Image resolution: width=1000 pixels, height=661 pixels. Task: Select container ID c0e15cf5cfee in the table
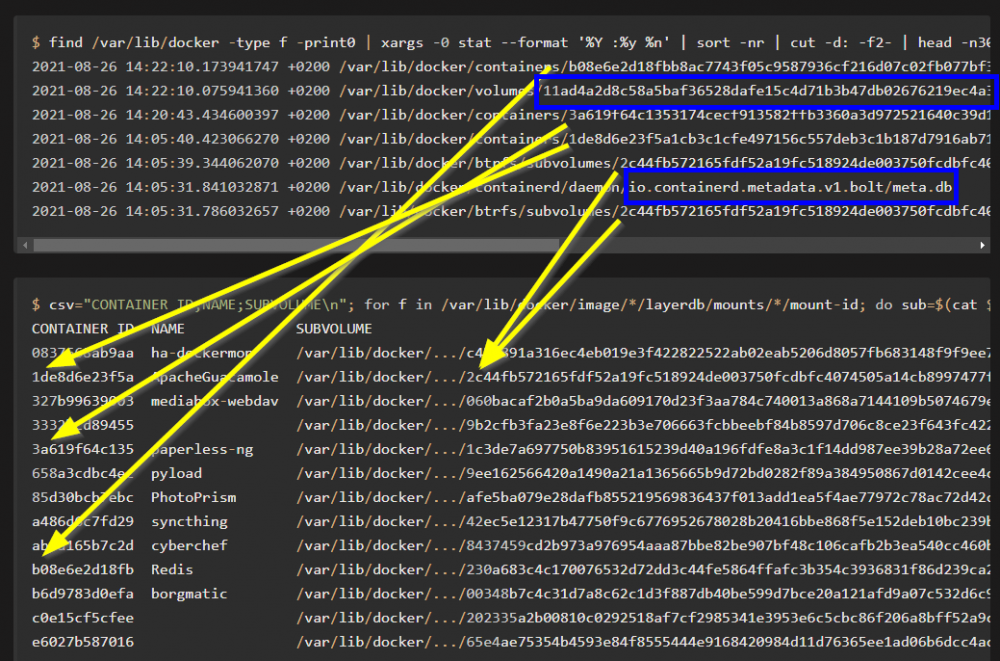83,618
